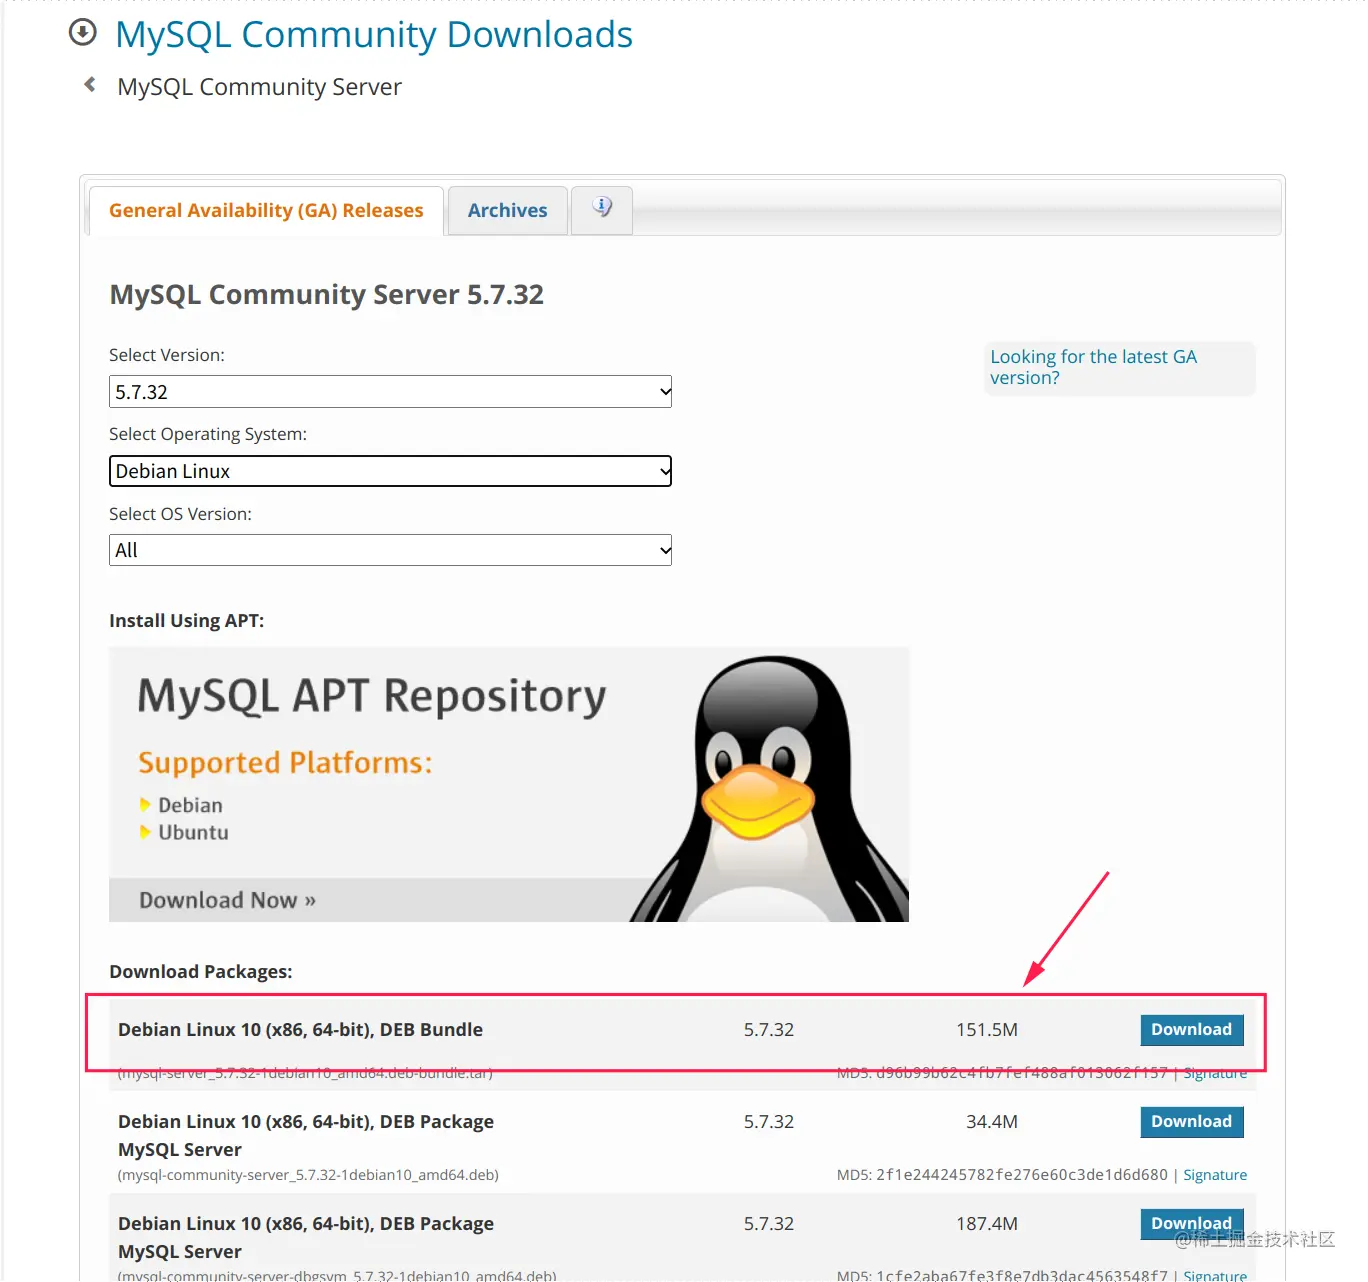
Task: Click the MySQL Community Server breadcrumb text
Action: [259, 87]
